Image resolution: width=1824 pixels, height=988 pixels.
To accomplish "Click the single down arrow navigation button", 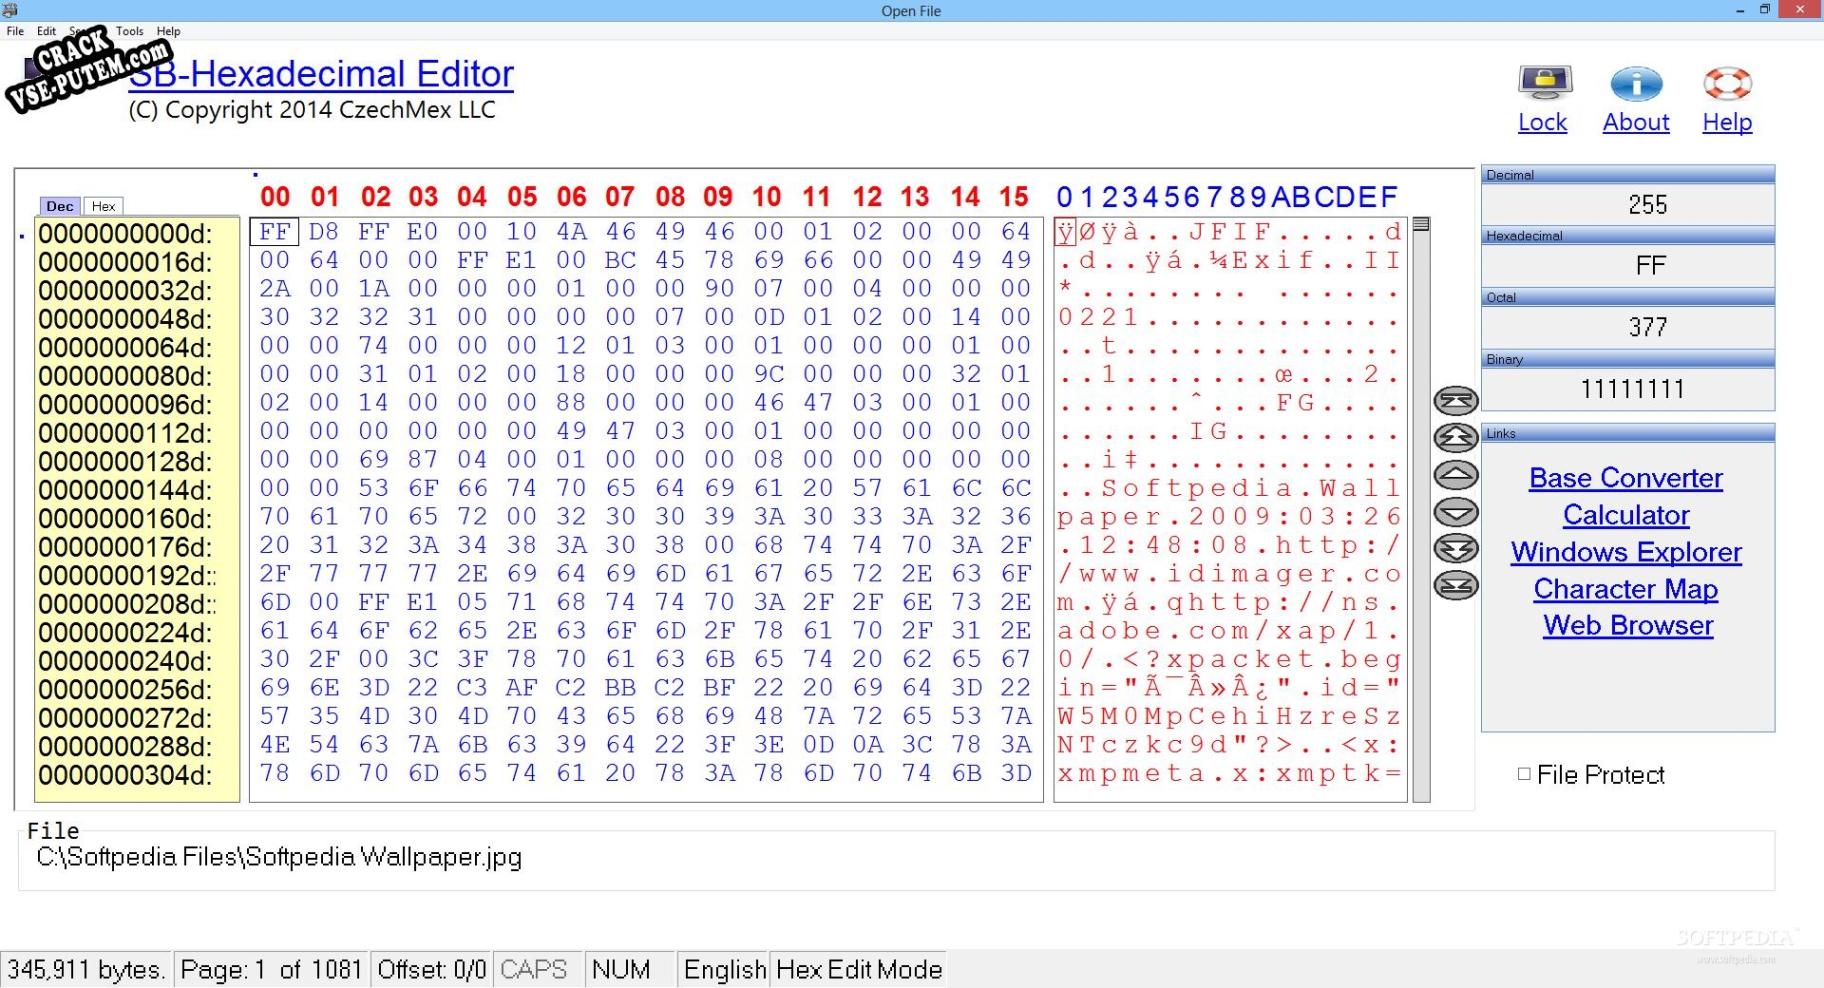I will (x=1456, y=512).
